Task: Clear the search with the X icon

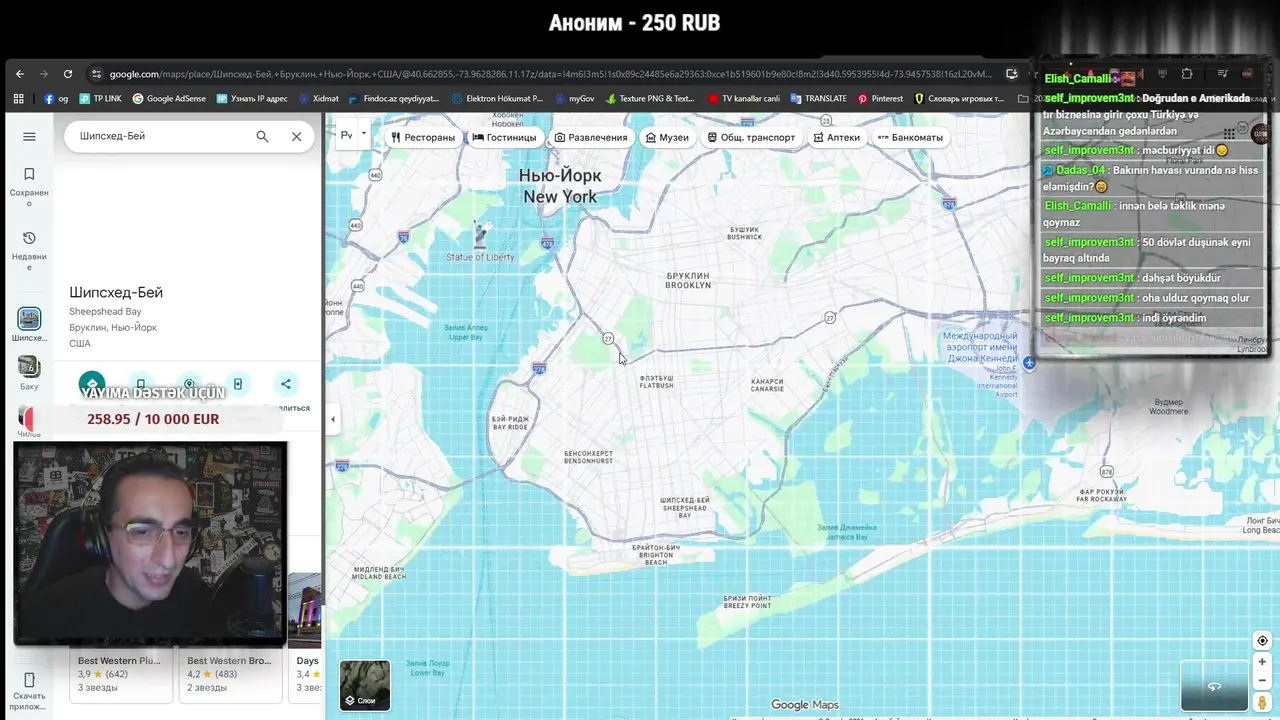Action: pos(296,137)
